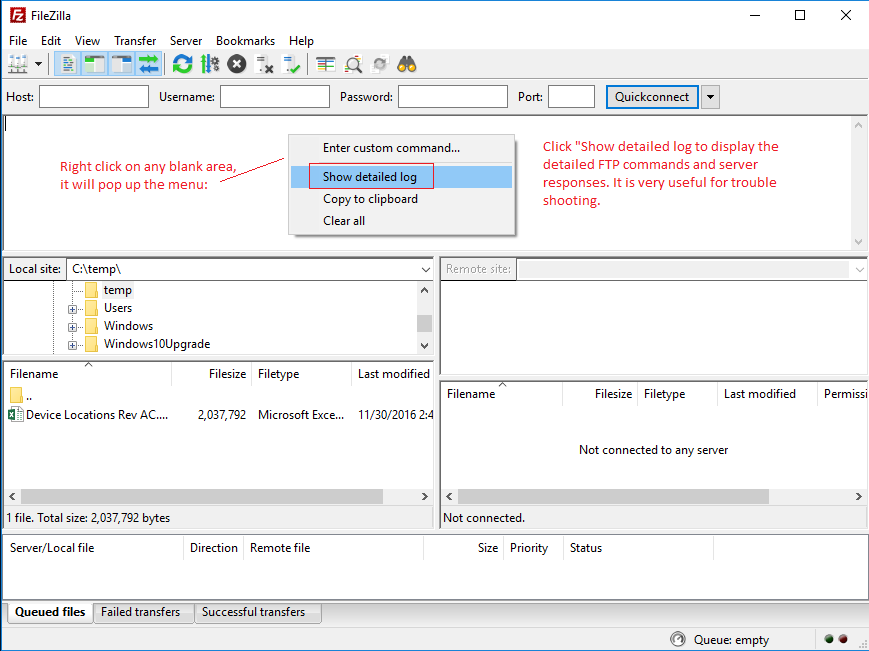Toggle message log display icon
The width and height of the screenshot is (869, 651).
click(68, 64)
